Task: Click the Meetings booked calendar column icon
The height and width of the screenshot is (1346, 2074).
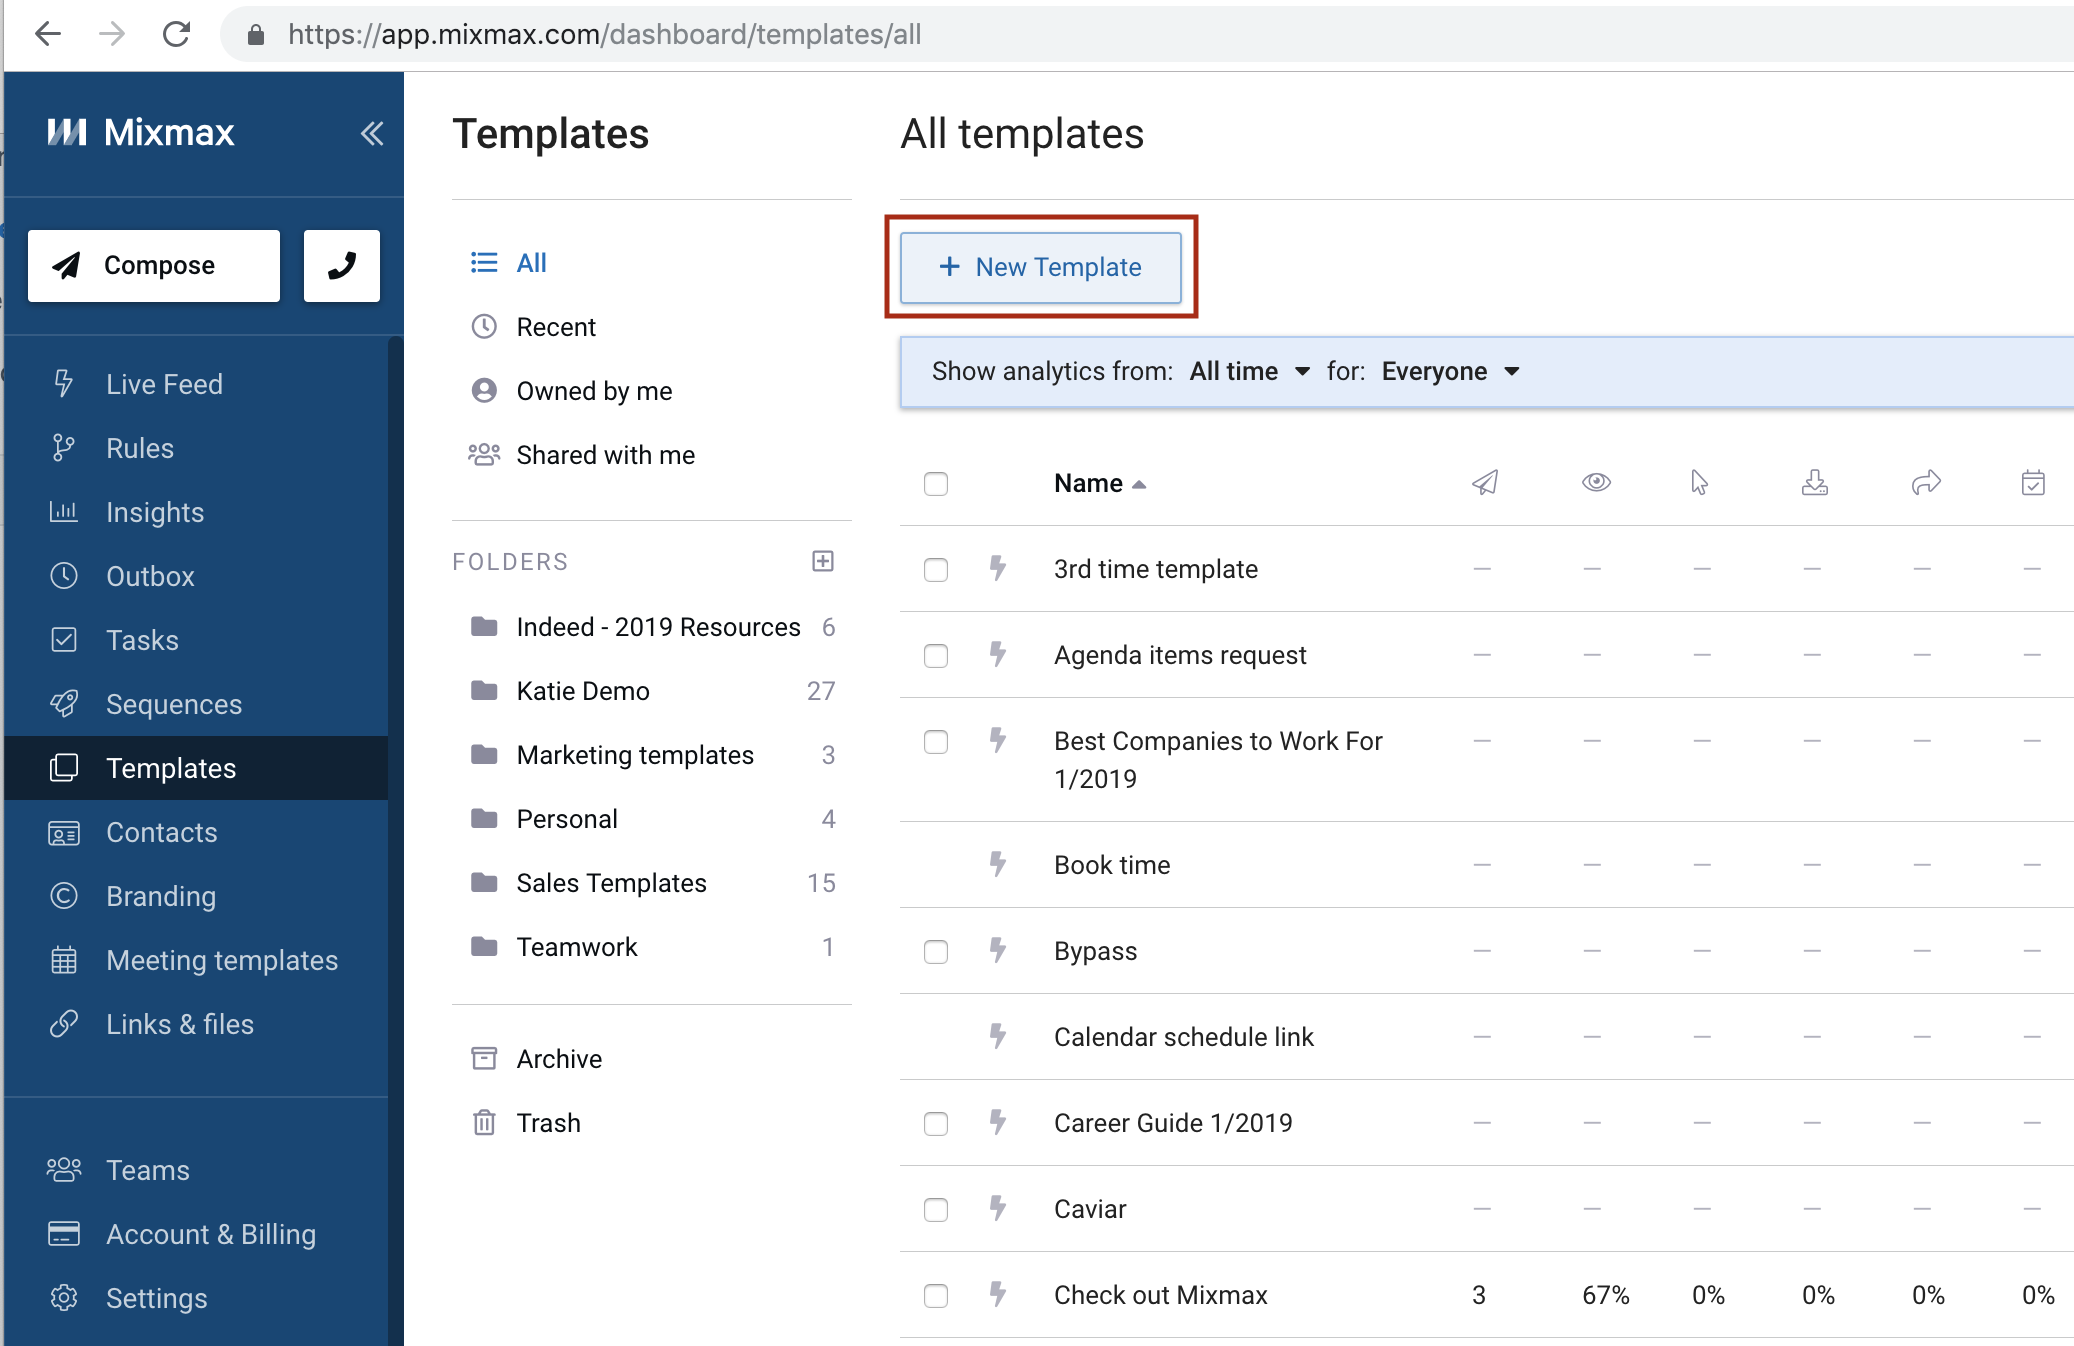Action: coord(2033,483)
